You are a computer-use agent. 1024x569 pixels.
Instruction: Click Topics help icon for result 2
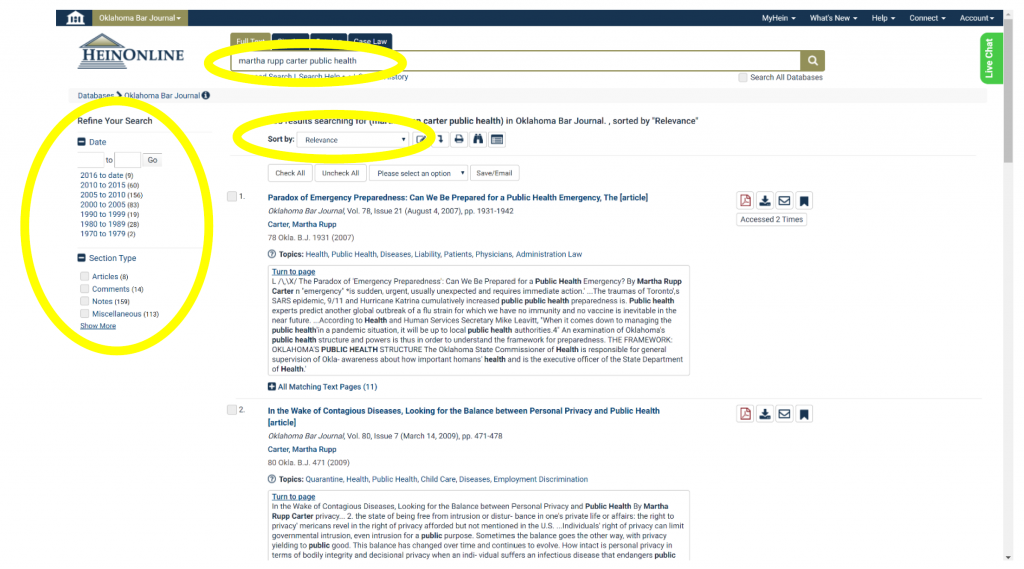pos(272,479)
